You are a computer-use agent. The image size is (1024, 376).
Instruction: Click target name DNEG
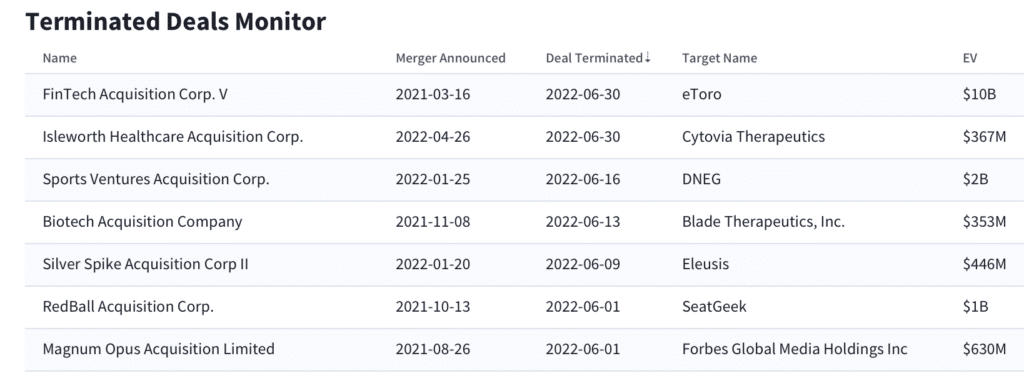point(701,179)
